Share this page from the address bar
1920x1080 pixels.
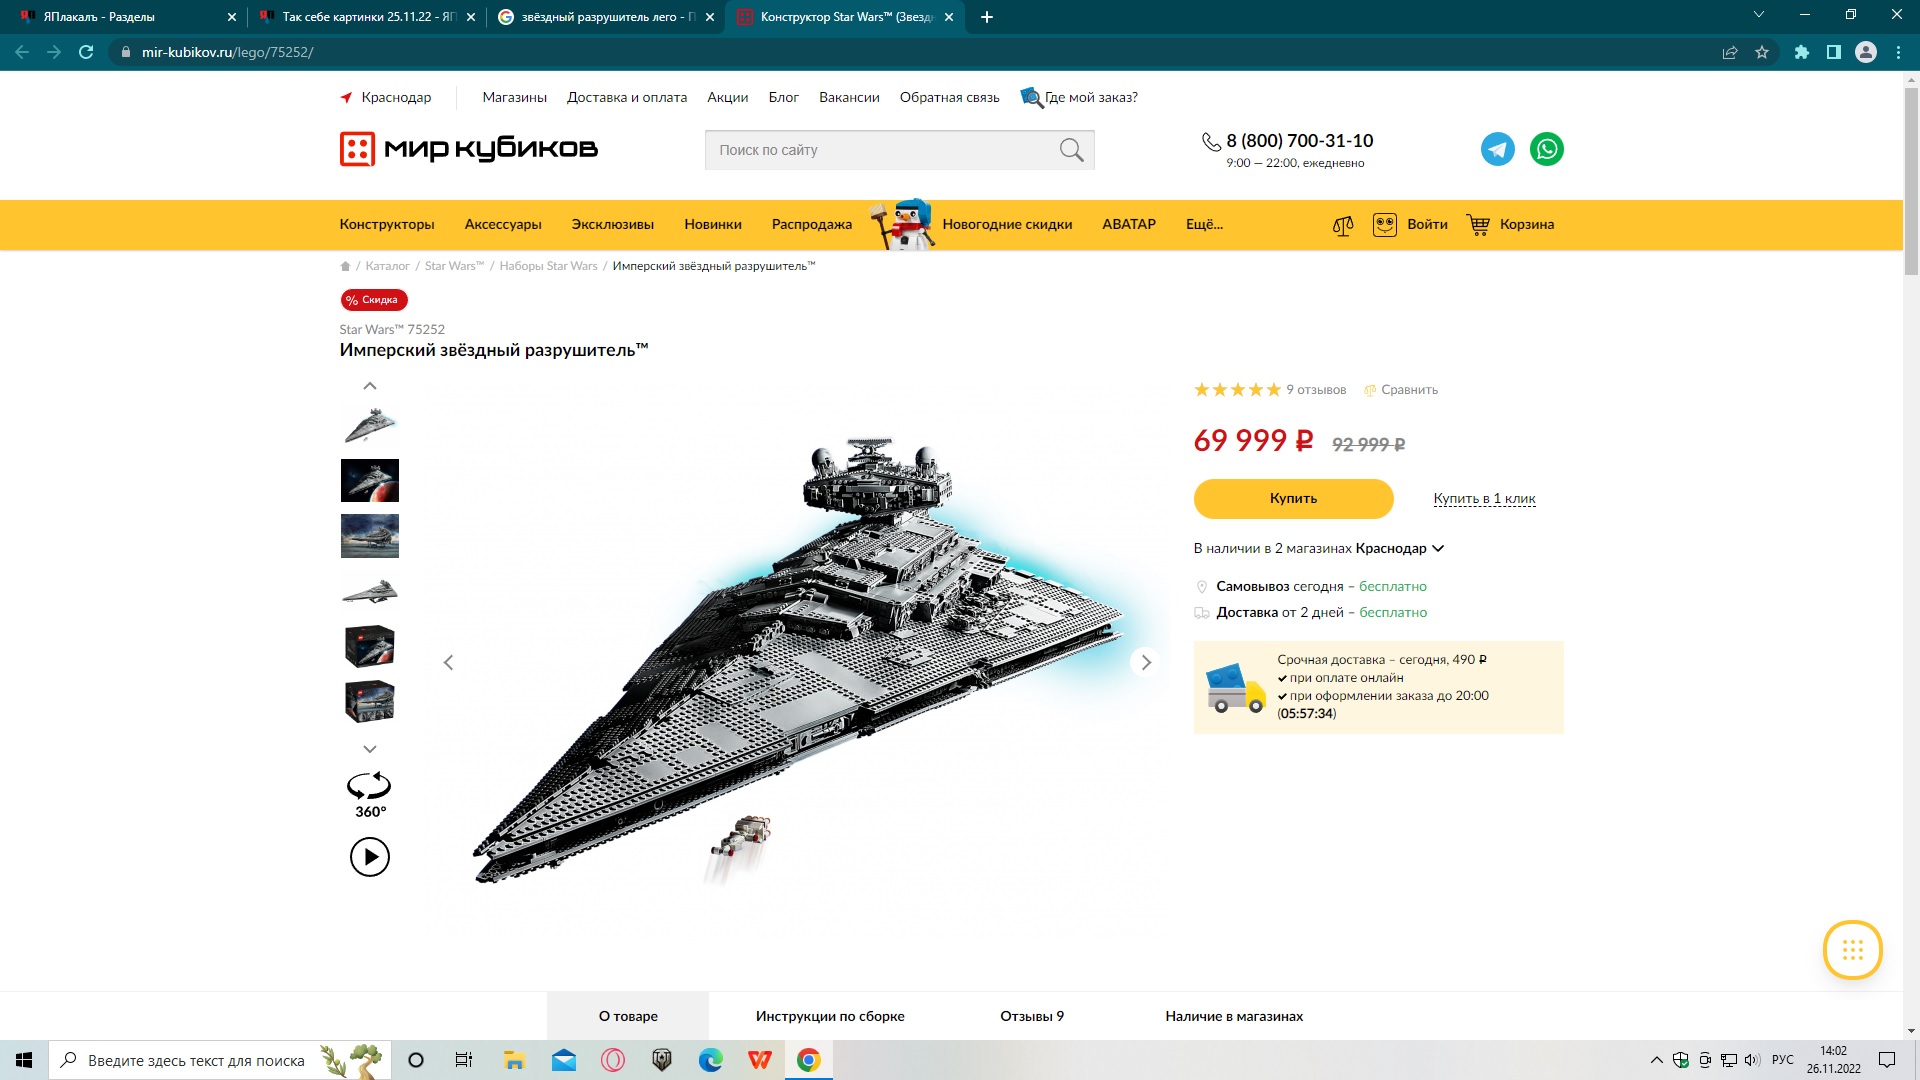[x=1730, y=52]
